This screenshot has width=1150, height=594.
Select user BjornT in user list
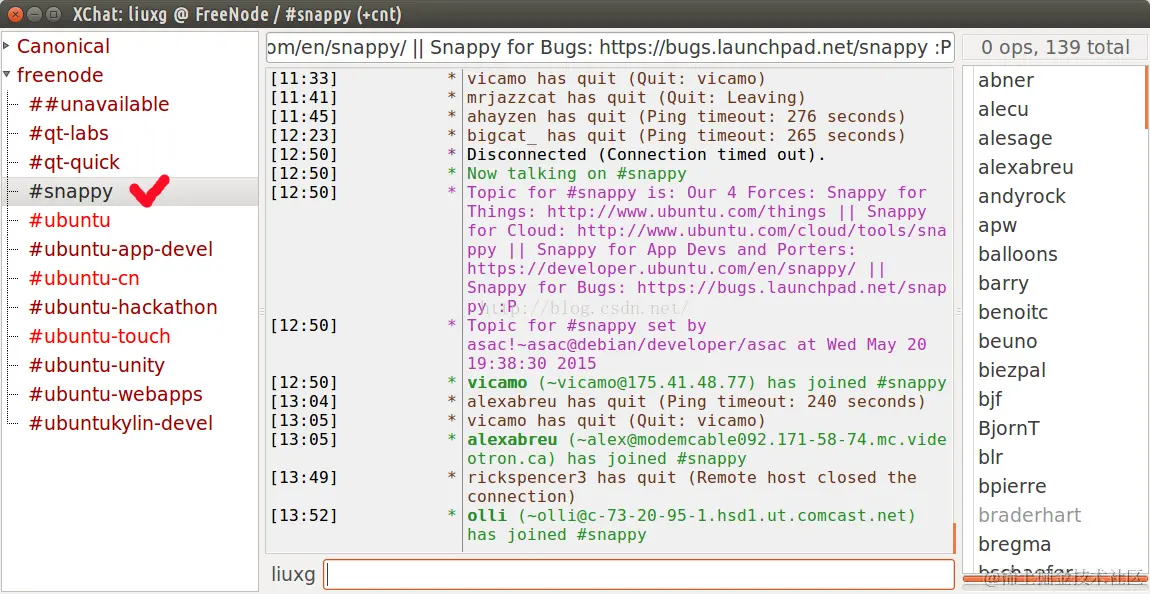1008,428
